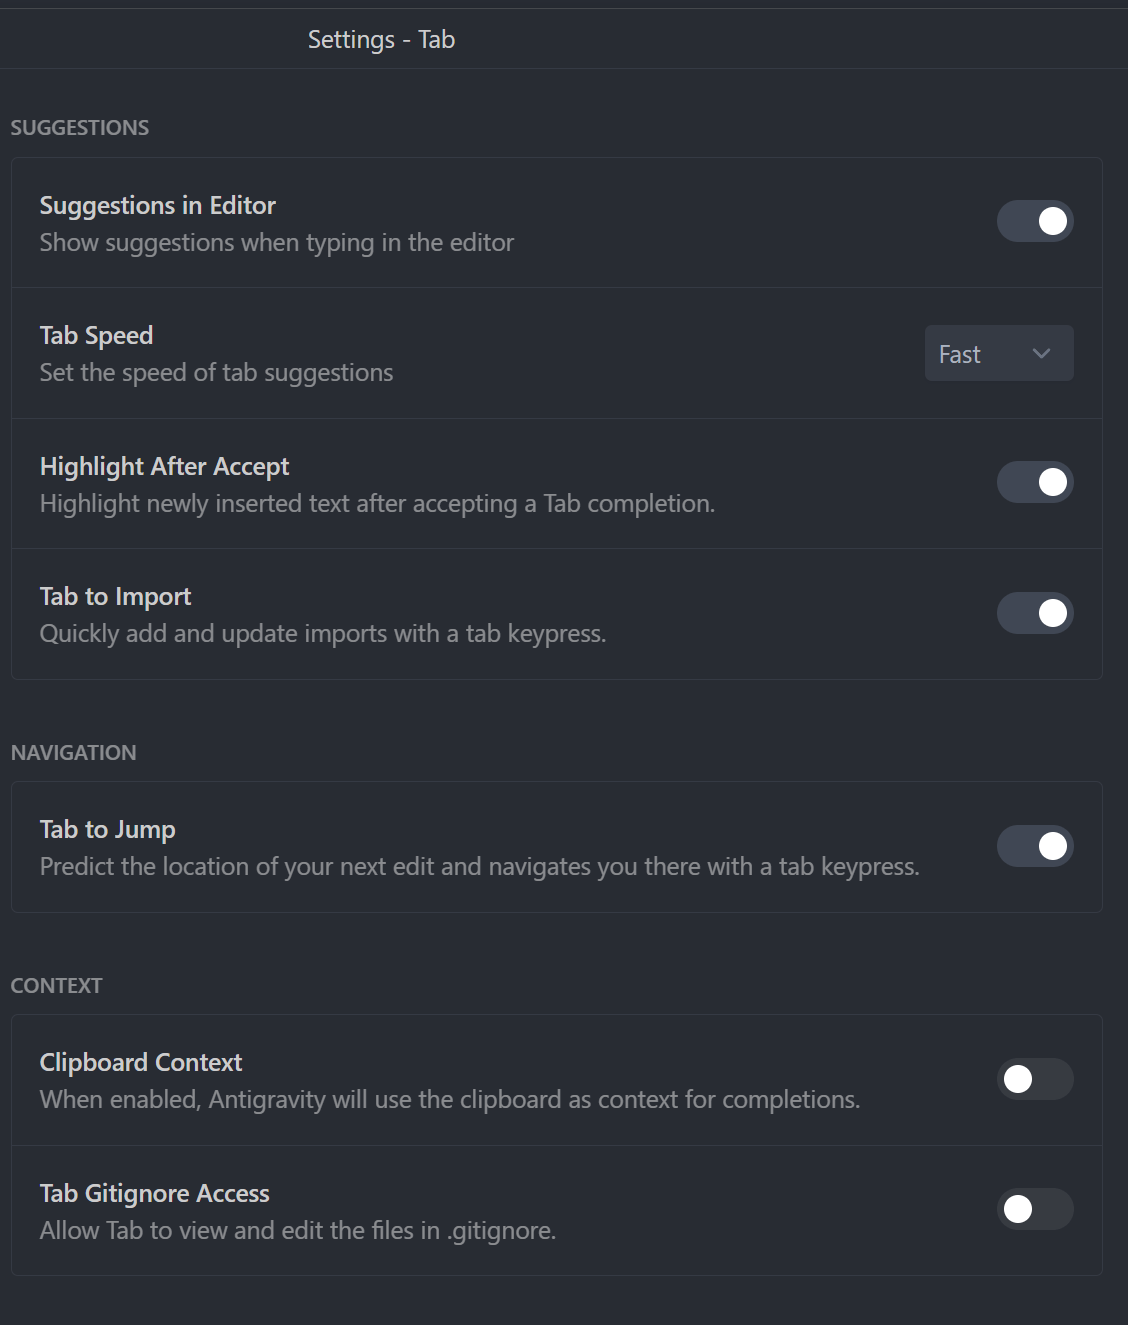The height and width of the screenshot is (1325, 1128).
Task: Disable the Tab to Jump feature
Action: pos(1035,846)
